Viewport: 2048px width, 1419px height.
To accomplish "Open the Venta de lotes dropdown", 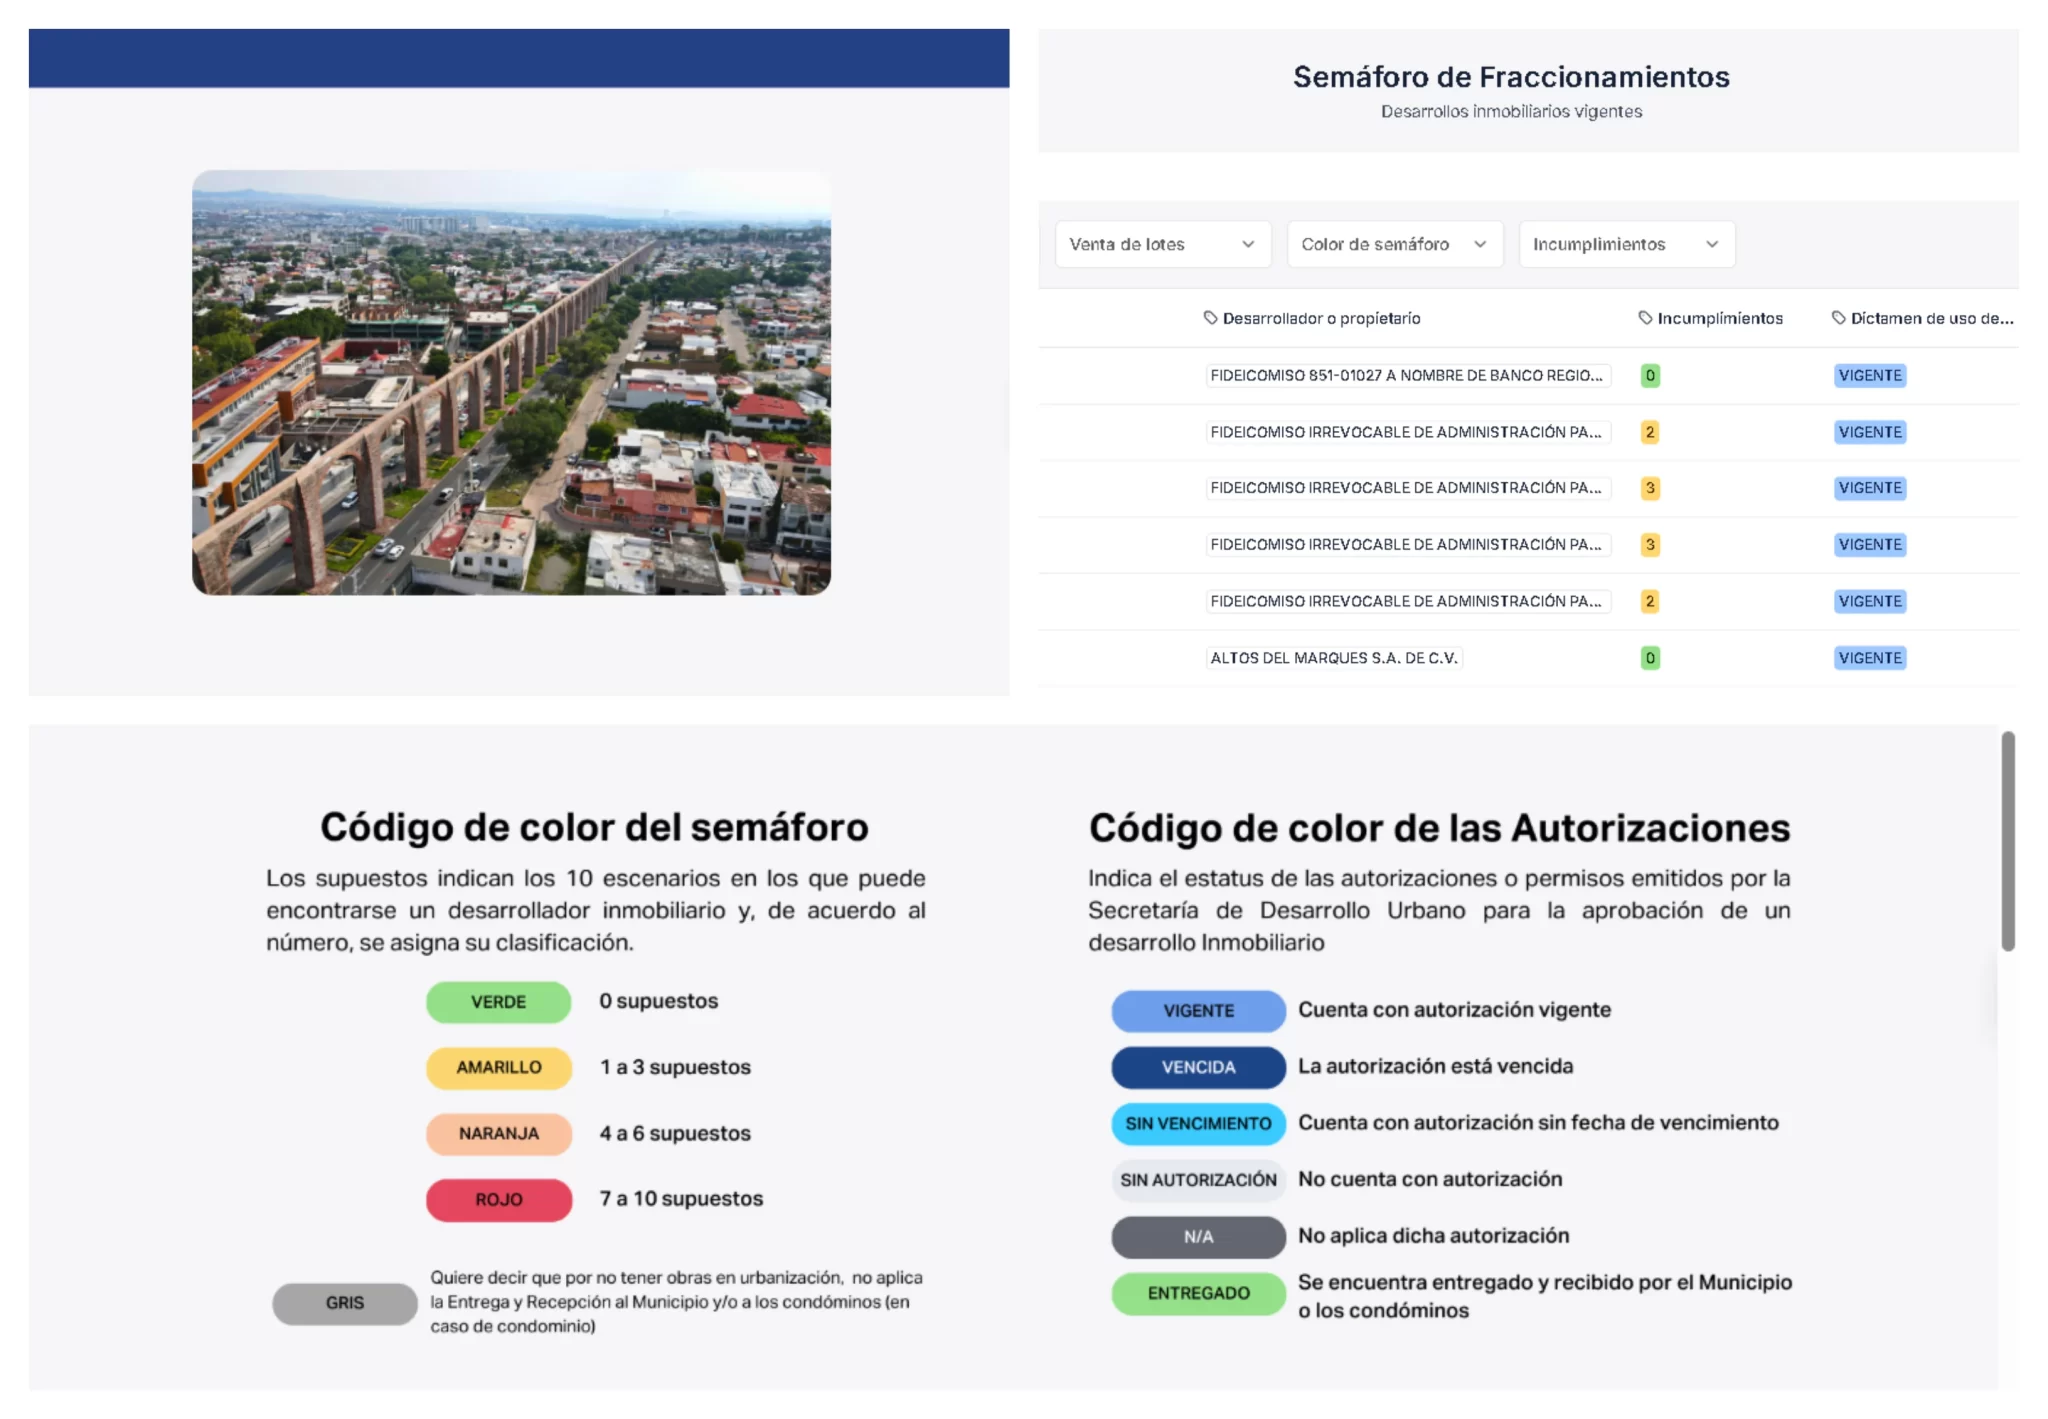I will pos(1162,244).
